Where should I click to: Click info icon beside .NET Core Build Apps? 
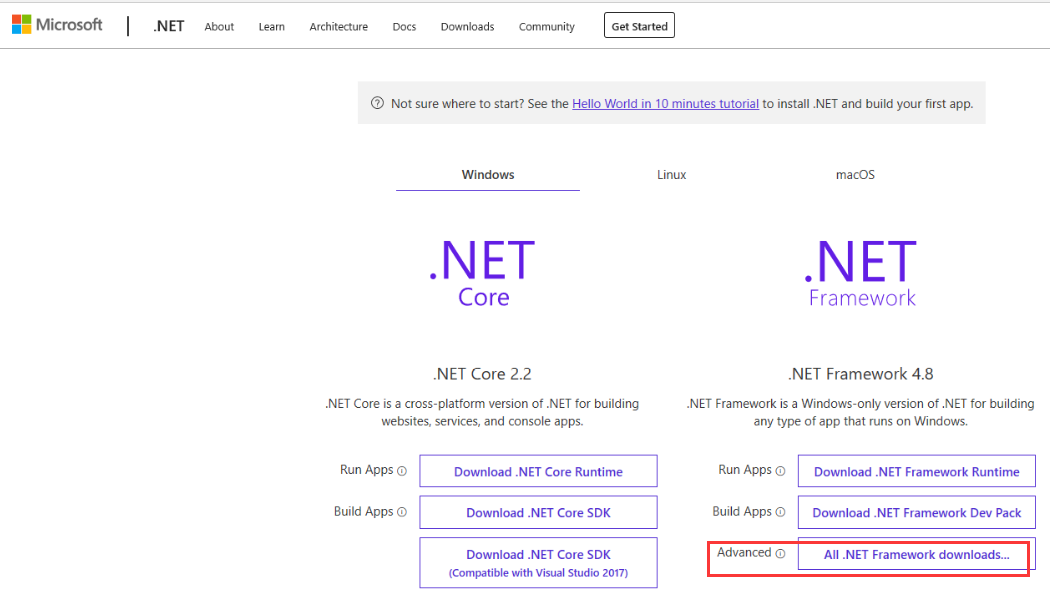tap(402, 512)
